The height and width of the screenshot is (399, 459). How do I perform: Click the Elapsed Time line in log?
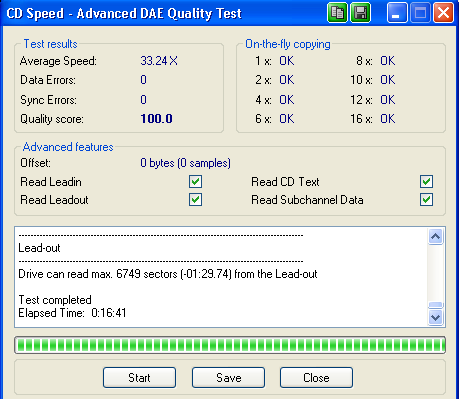pyautogui.click(x=72, y=313)
